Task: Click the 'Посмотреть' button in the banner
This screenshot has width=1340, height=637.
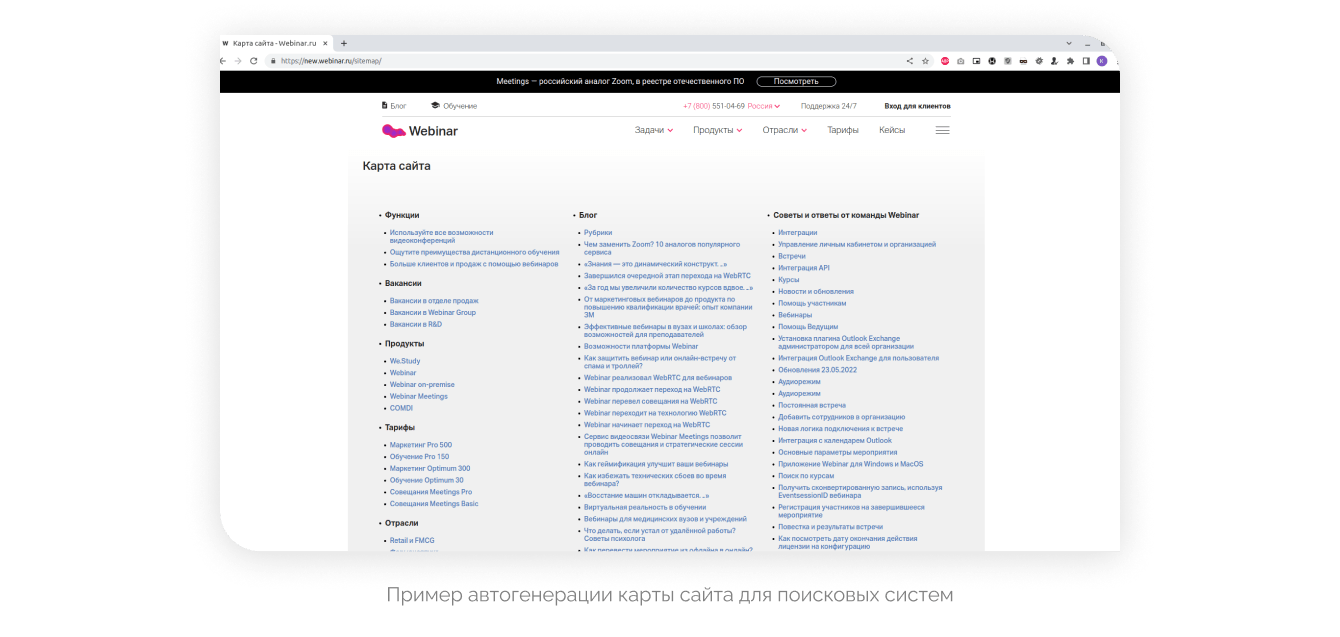Action: point(796,81)
